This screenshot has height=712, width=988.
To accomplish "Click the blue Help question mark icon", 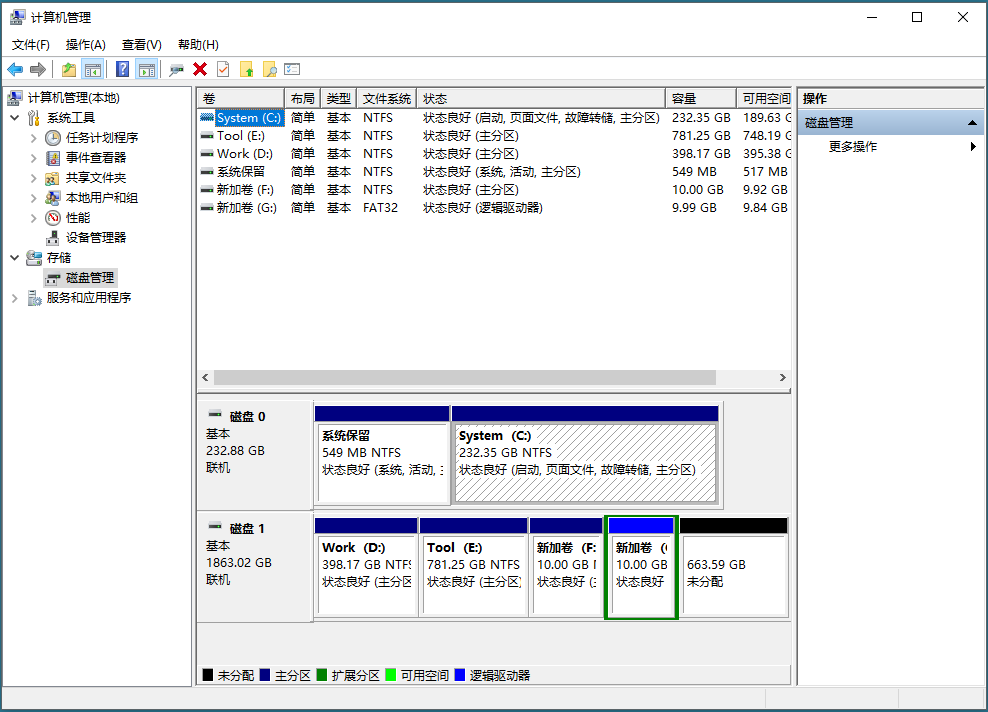I will [x=122, y=69].
